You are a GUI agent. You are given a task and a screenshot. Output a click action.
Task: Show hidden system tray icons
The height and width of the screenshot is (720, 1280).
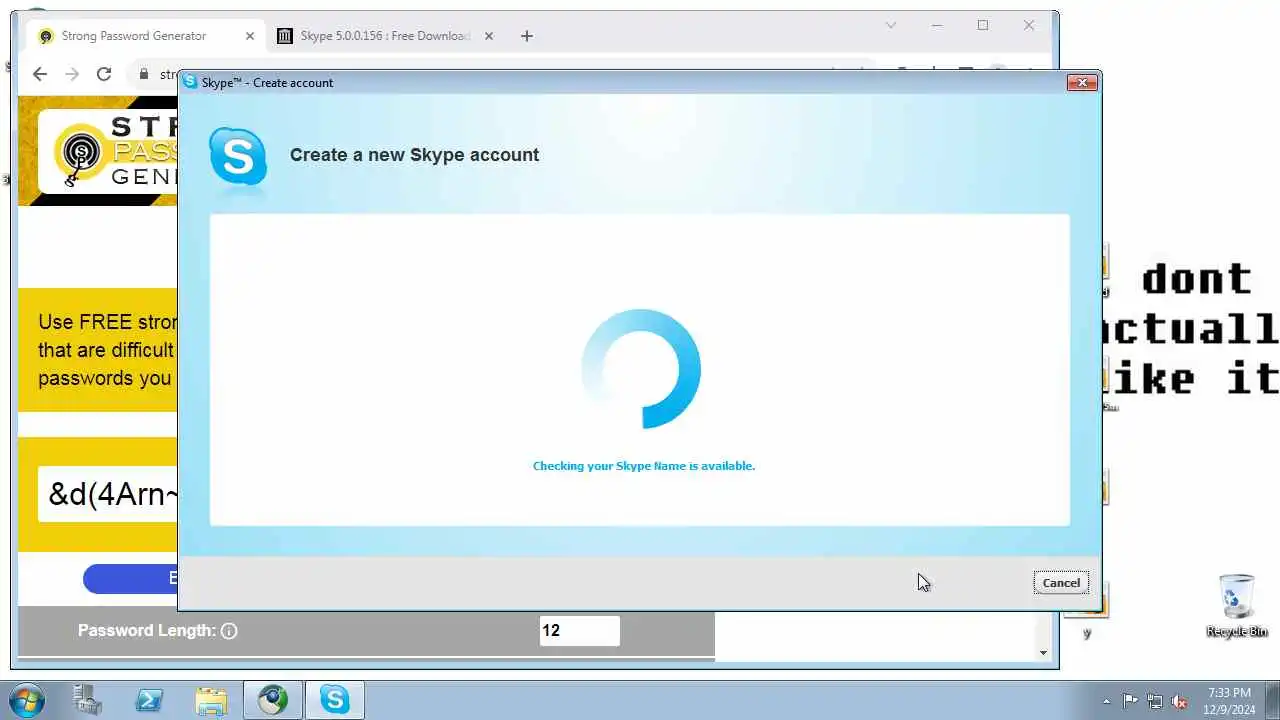tap(1106, 701)
